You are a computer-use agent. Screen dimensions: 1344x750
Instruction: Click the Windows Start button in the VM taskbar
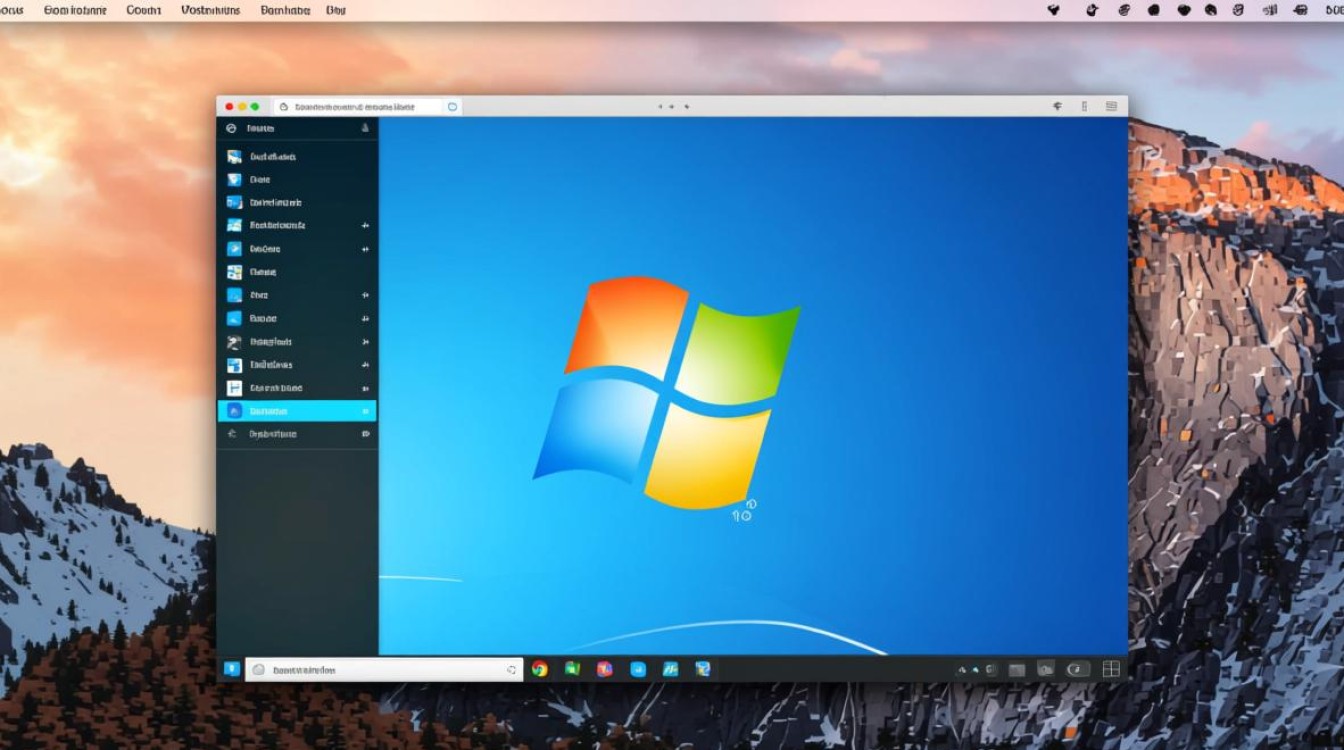232,669
